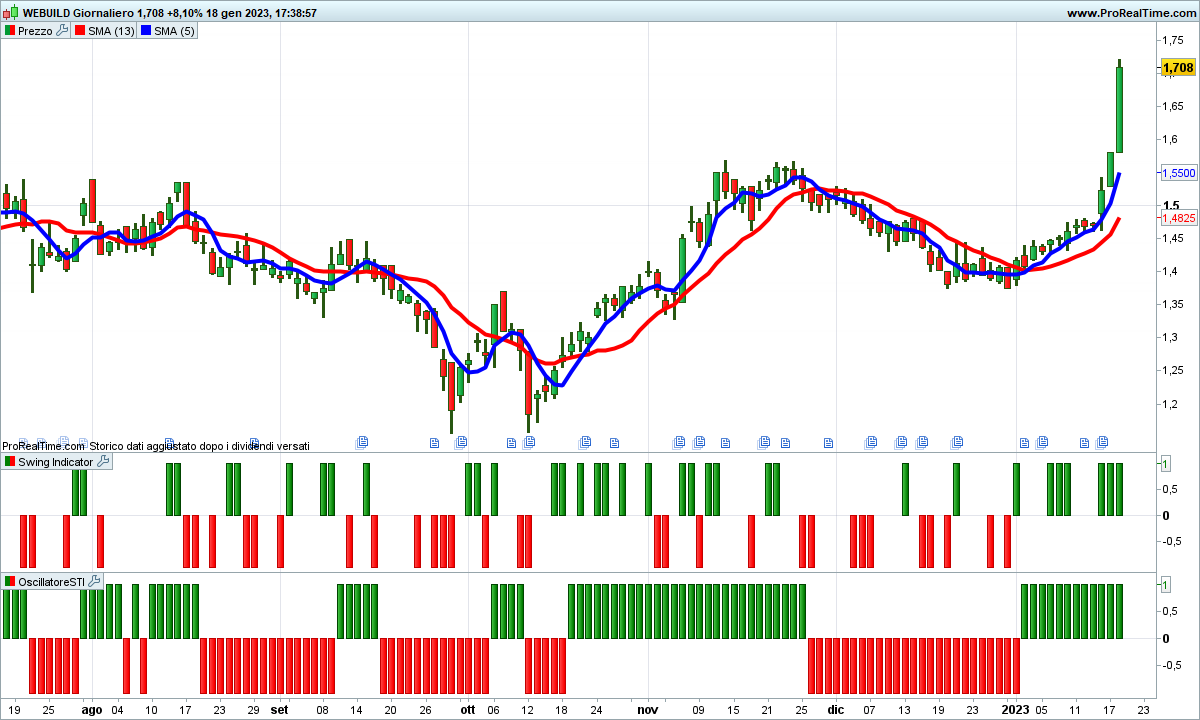The width and height of the screenshot is (1200, 720).
Task: Open the www.ProRealTime.com link
Action: click(1130, 13)
